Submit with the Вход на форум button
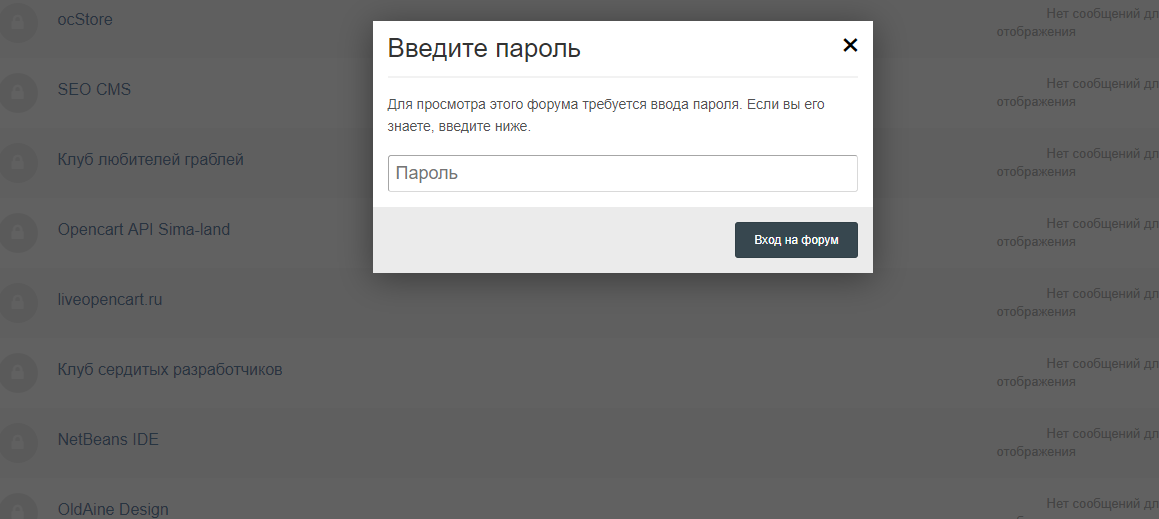This screenshot has height=519, width=1159. 796,240
